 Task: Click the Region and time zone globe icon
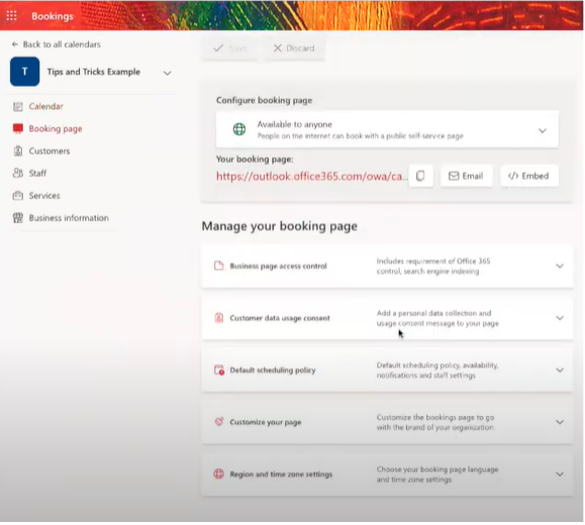coord(219,474)
